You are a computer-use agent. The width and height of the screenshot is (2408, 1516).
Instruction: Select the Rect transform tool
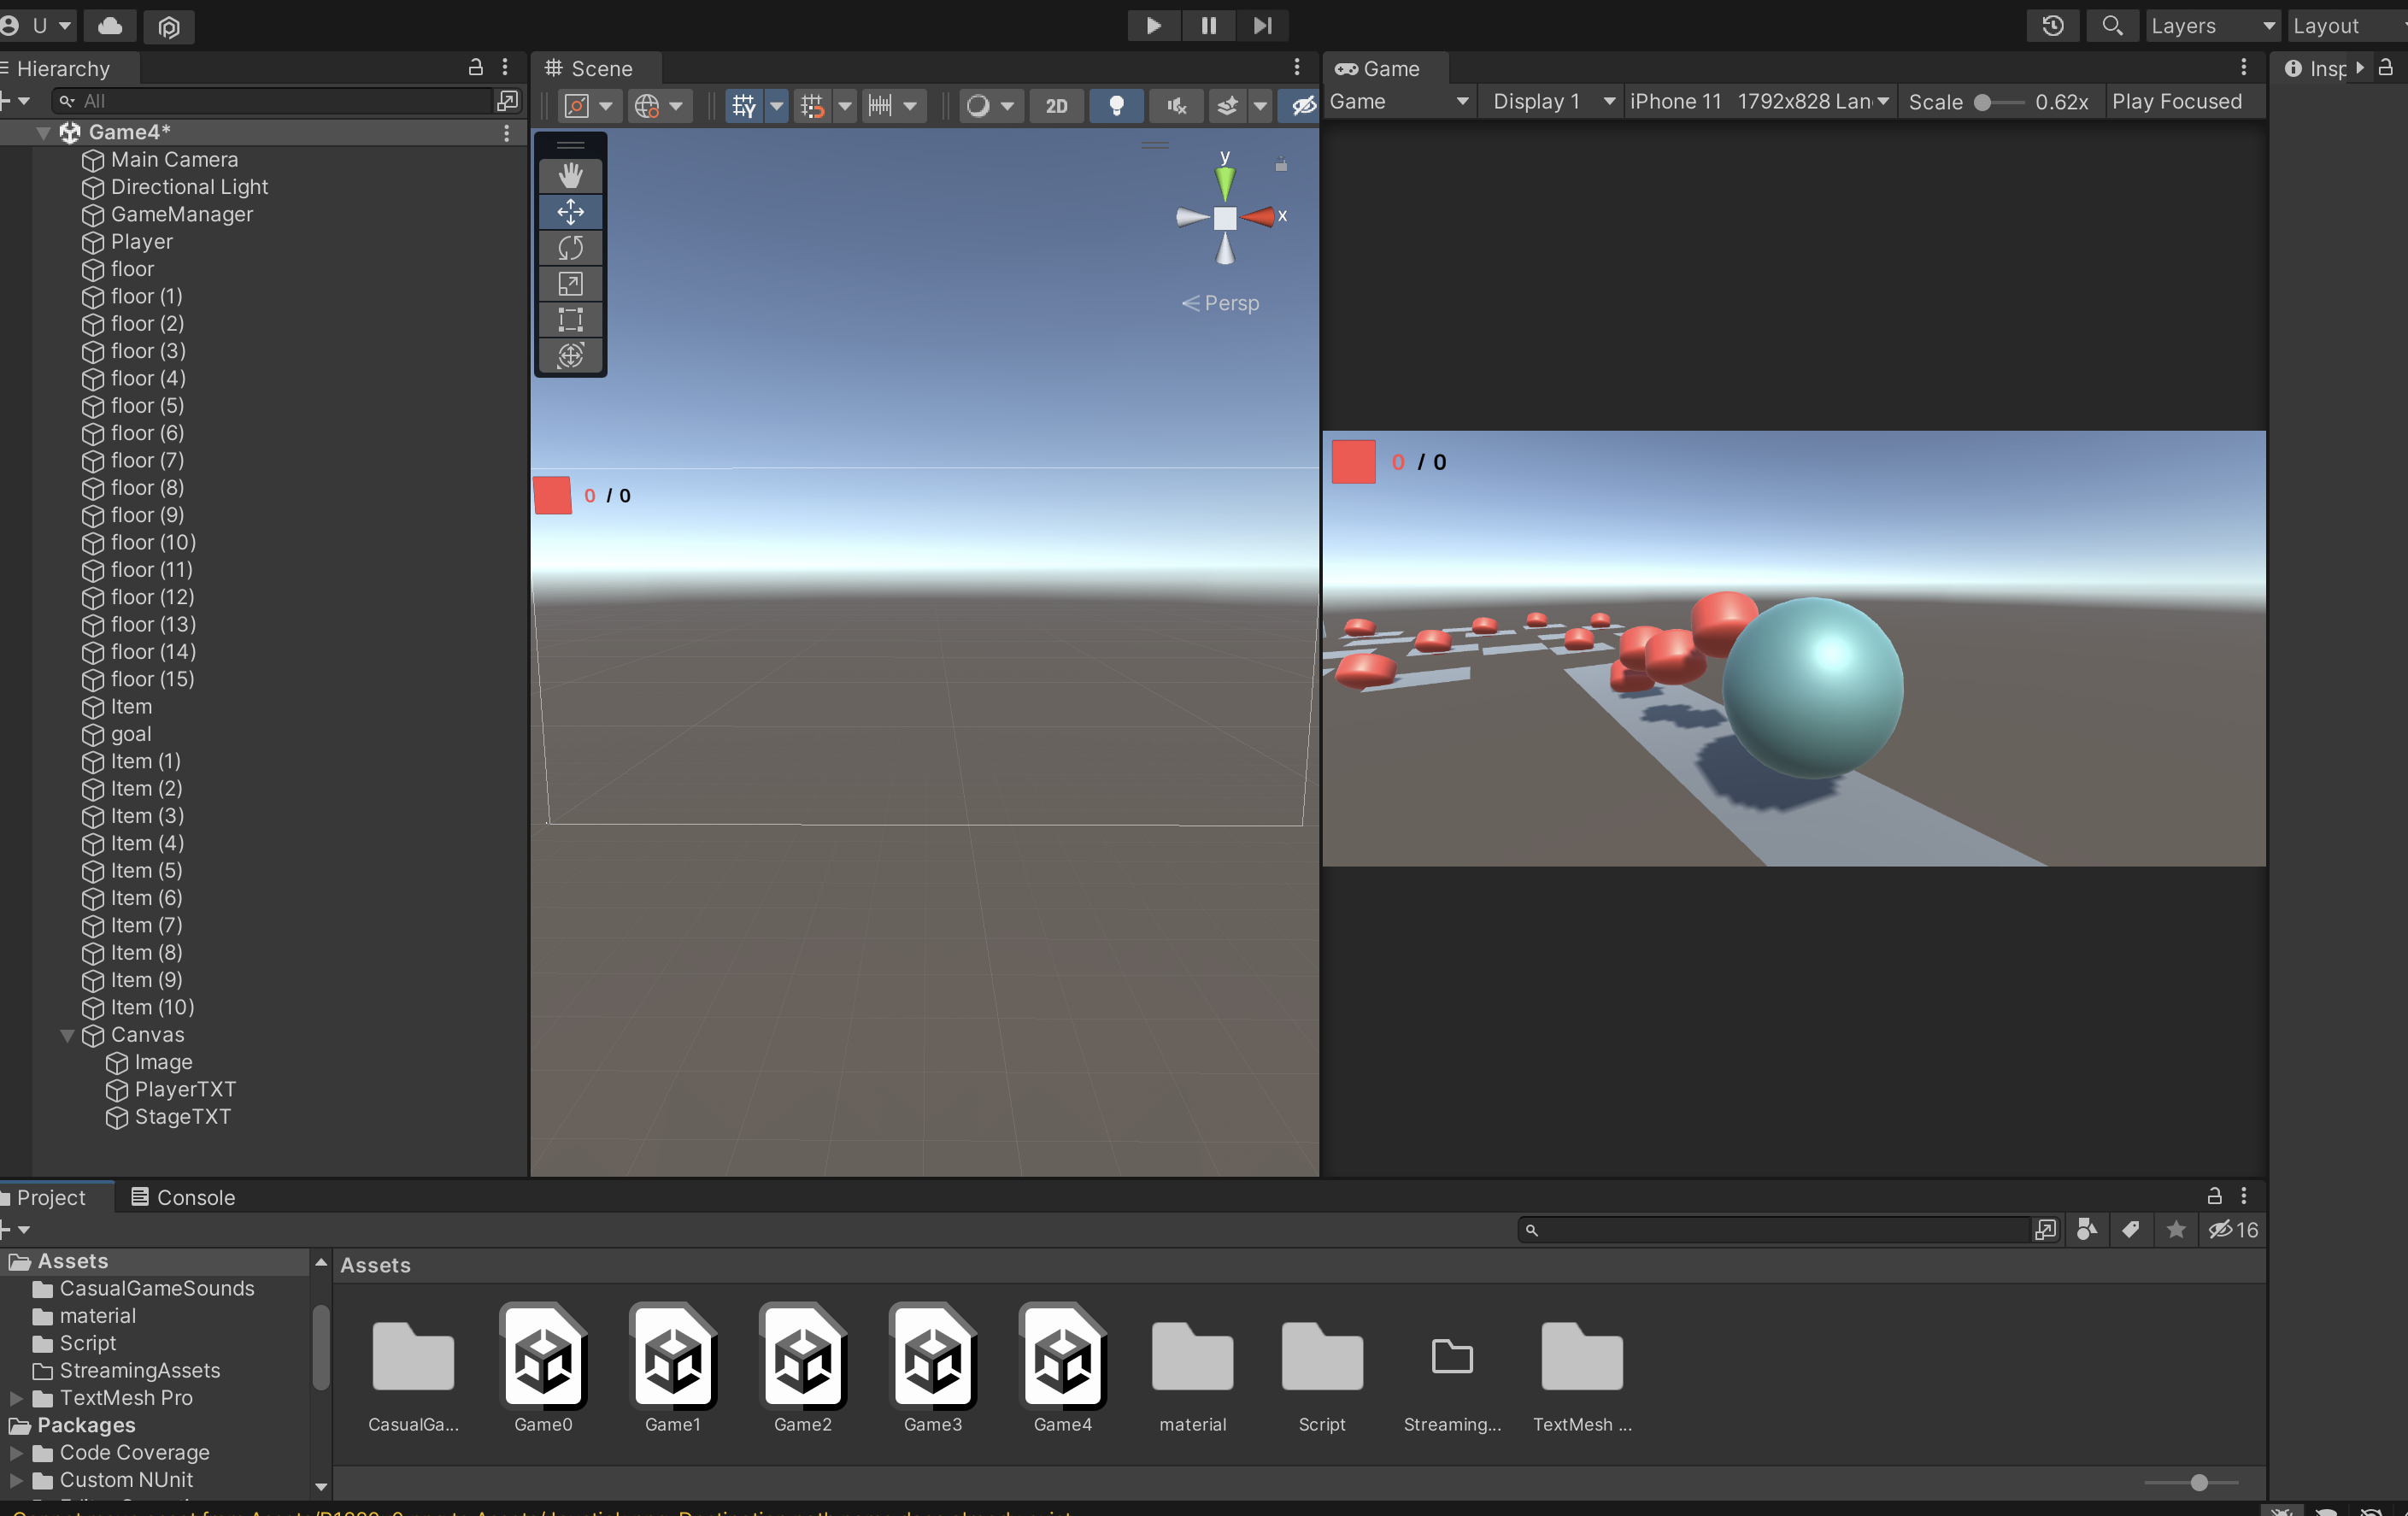pyautogui.click(x=570, y=320)
